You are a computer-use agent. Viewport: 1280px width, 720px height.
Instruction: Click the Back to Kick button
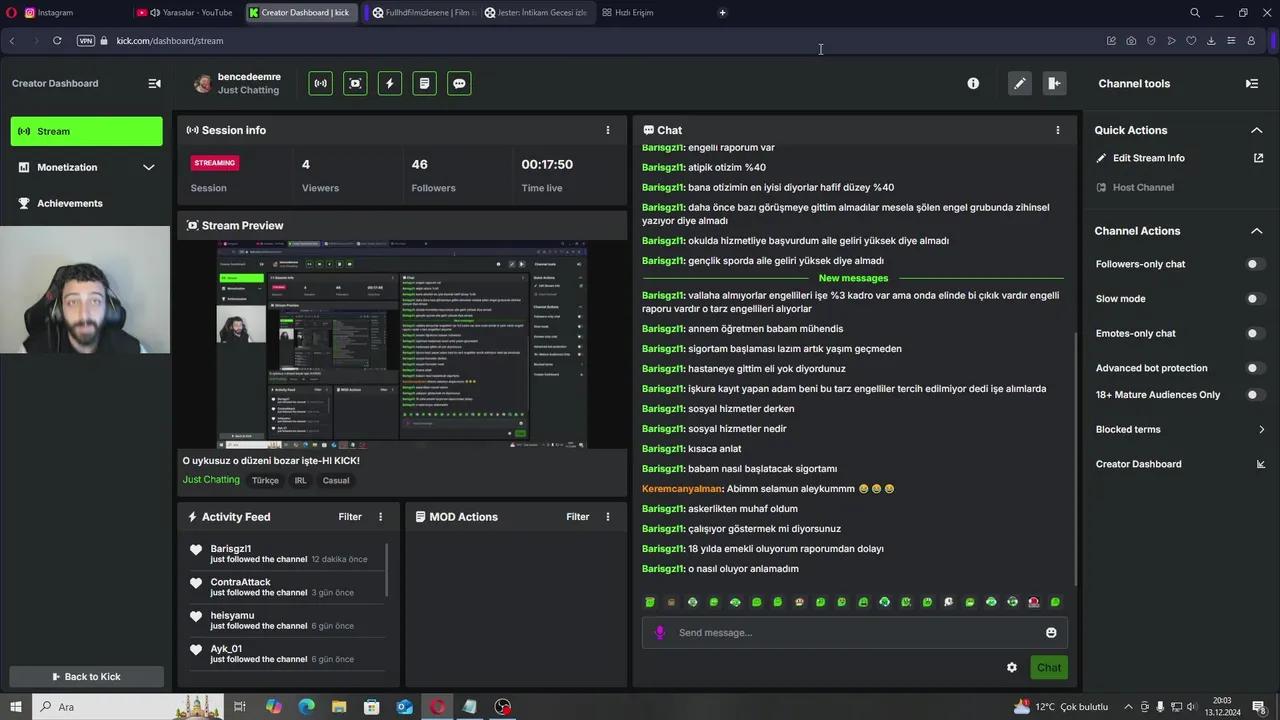[x=86, y=677]
